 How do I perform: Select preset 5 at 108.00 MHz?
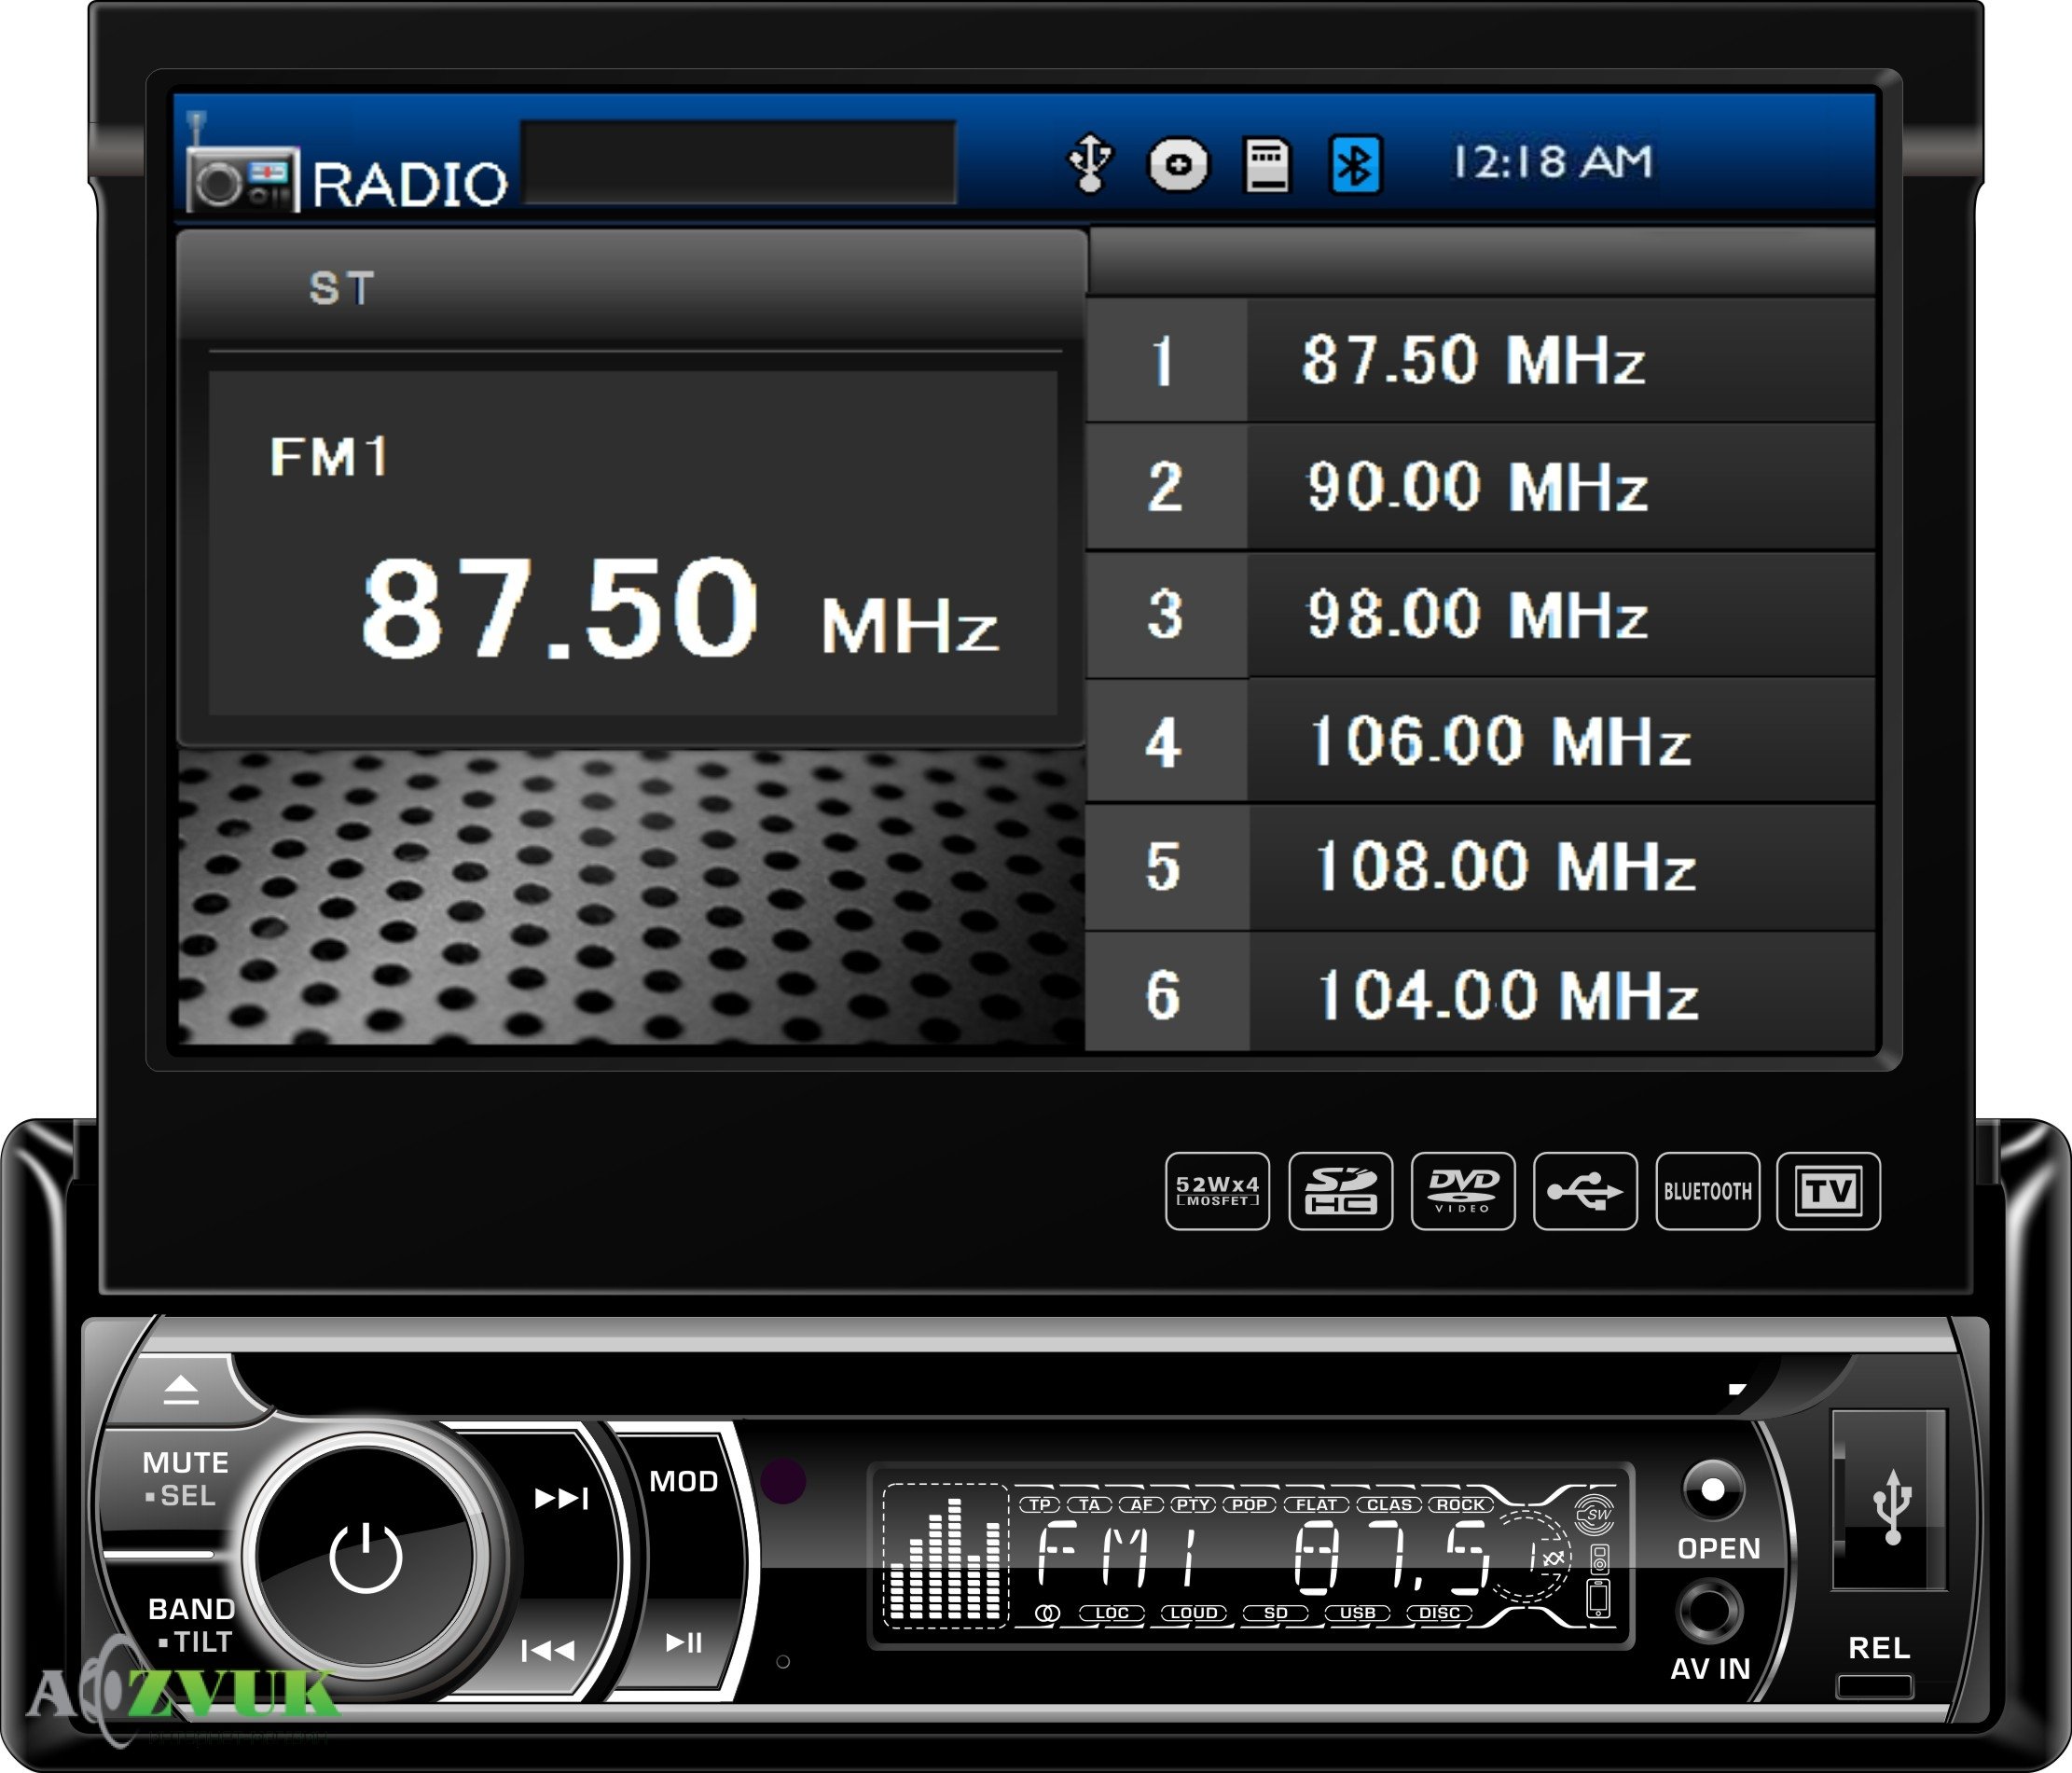[1480, 867]
